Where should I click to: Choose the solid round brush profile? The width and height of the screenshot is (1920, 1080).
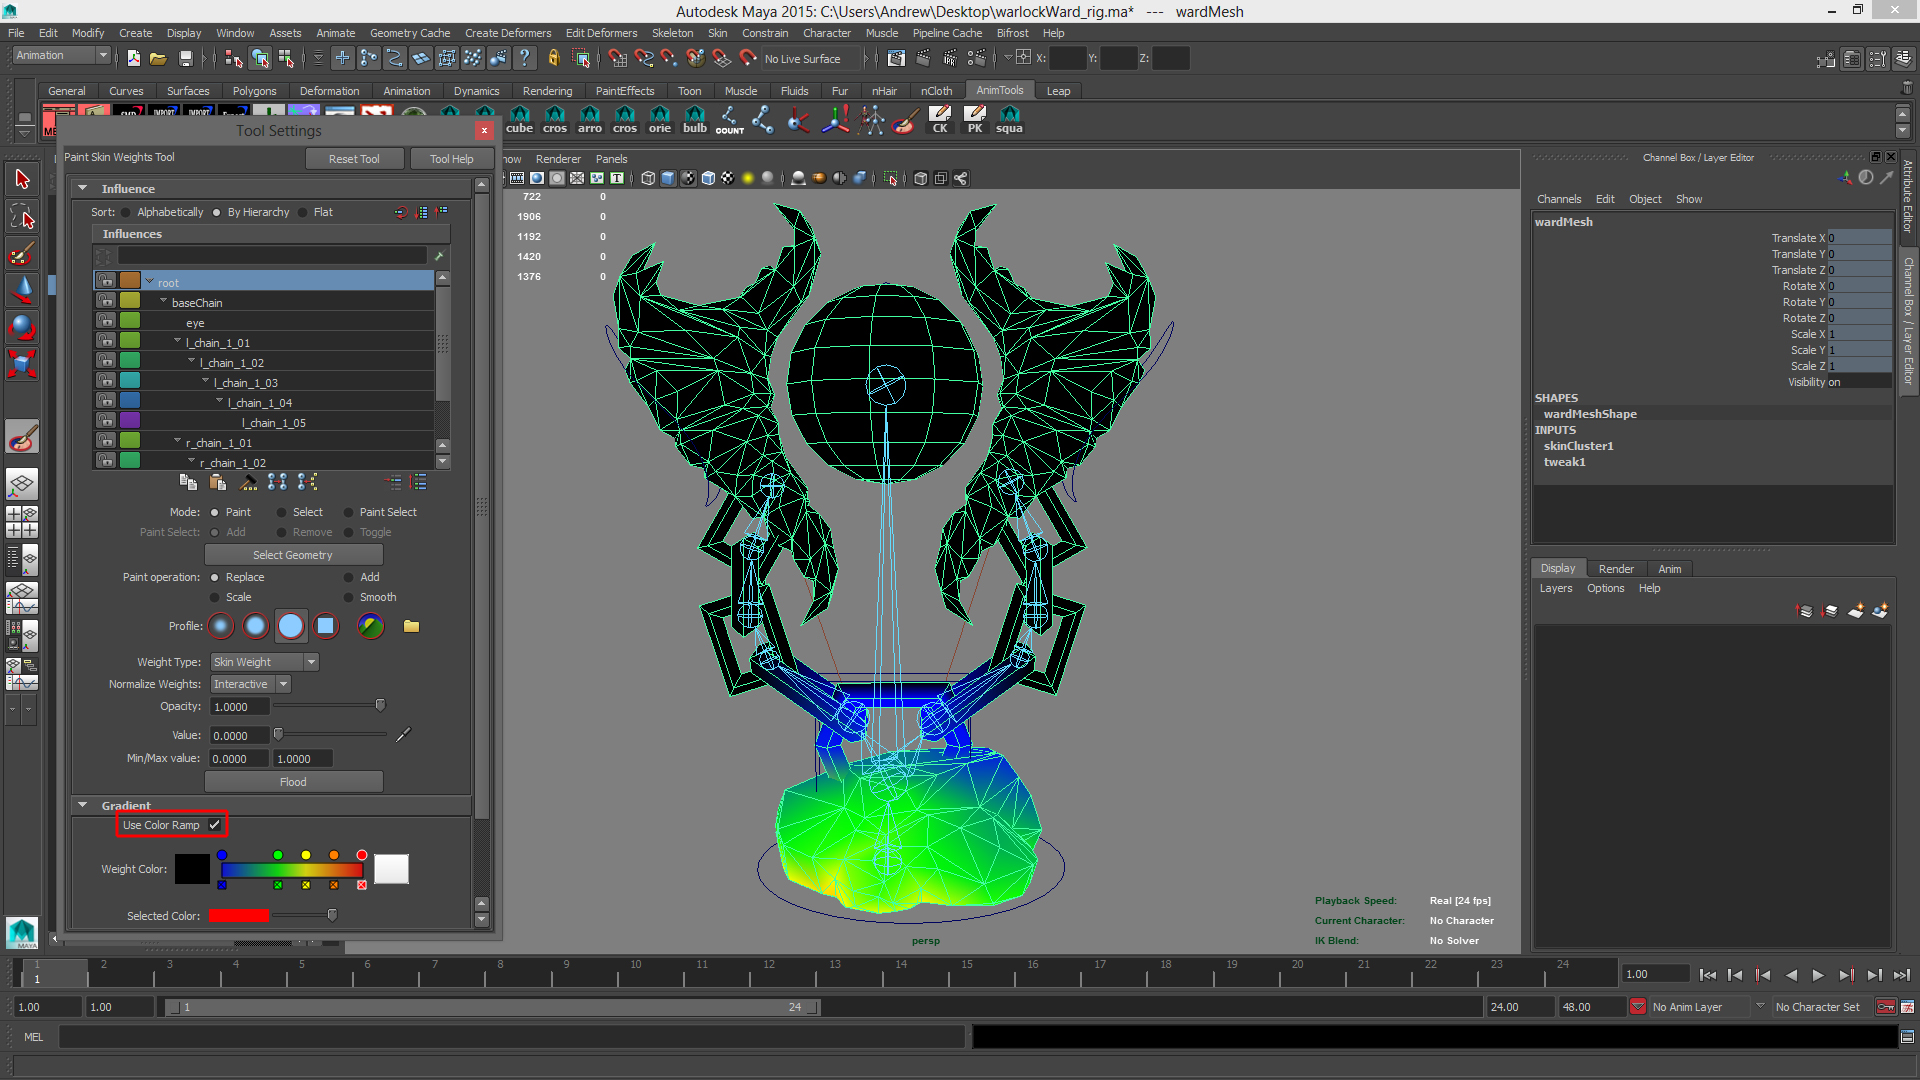(290, 627)
